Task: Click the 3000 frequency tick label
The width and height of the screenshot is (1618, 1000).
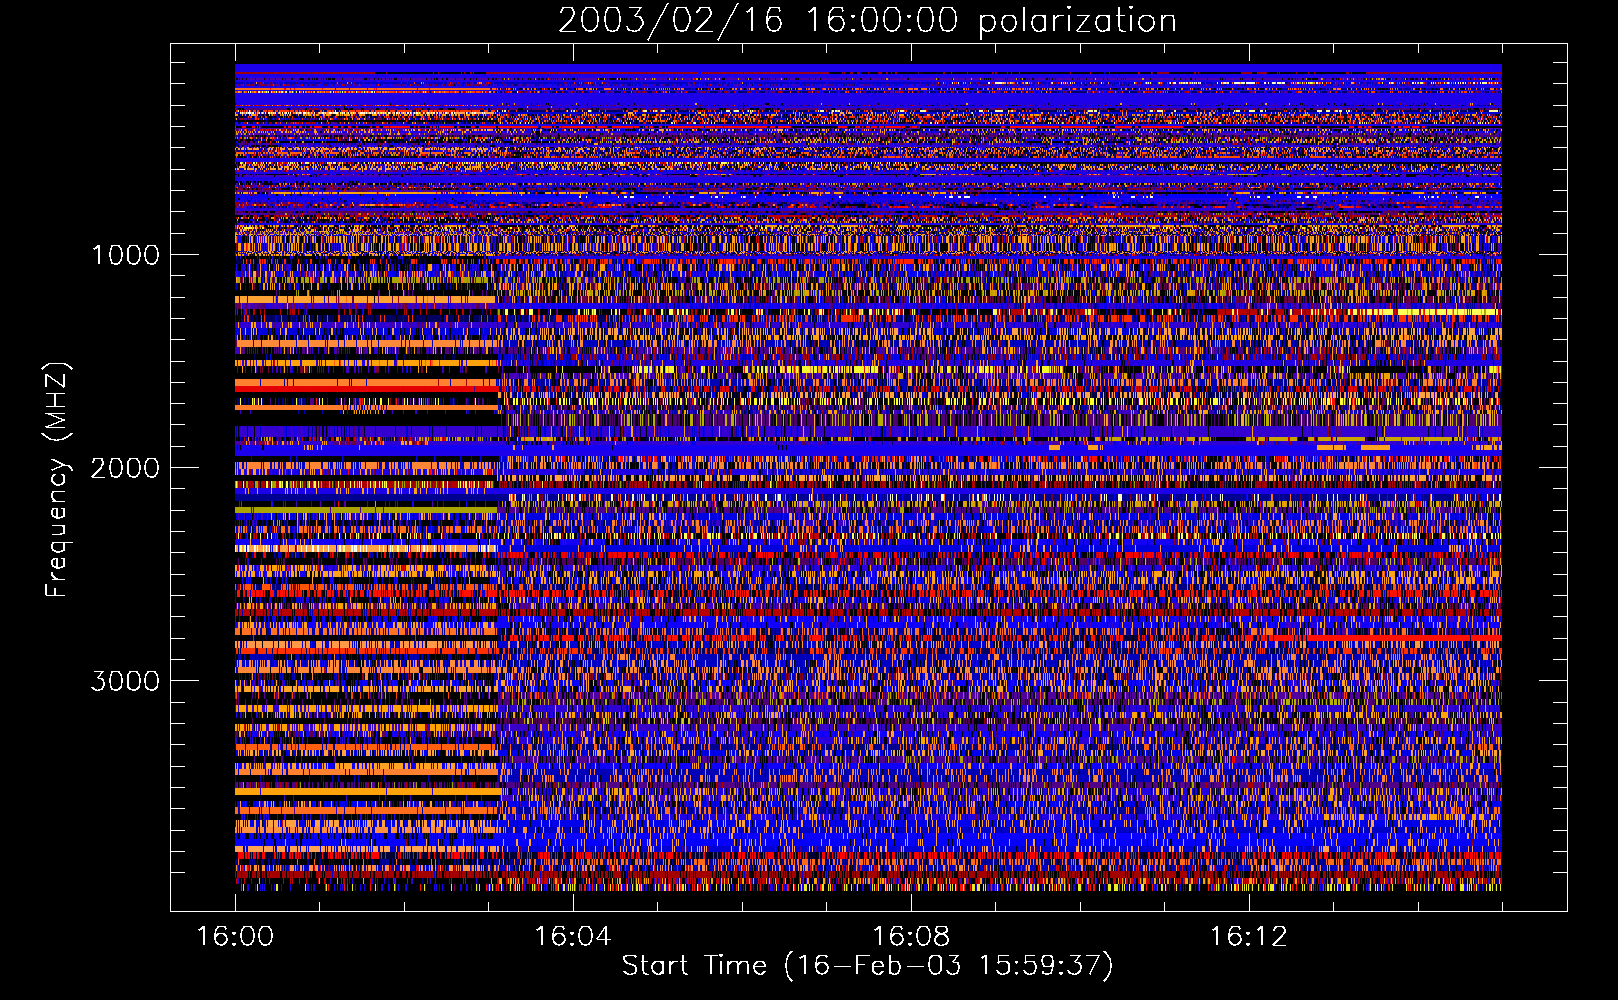Action: (x=125, y=681)
